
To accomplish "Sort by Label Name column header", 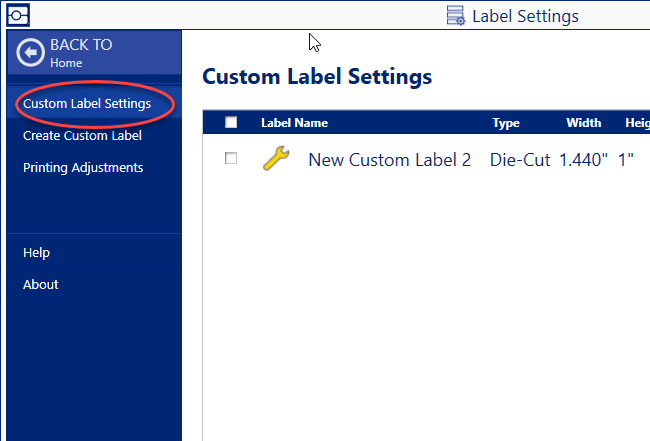I will [x=294, y=123].
